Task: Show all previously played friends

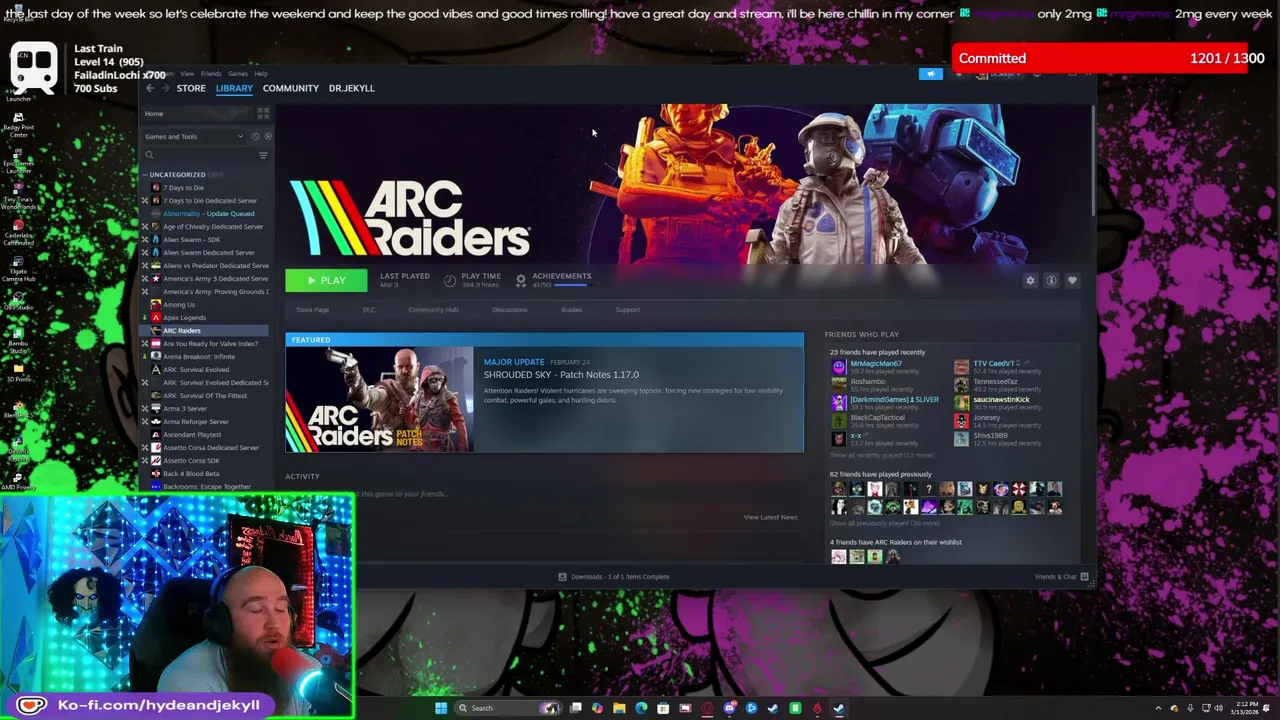Action: 884,524
